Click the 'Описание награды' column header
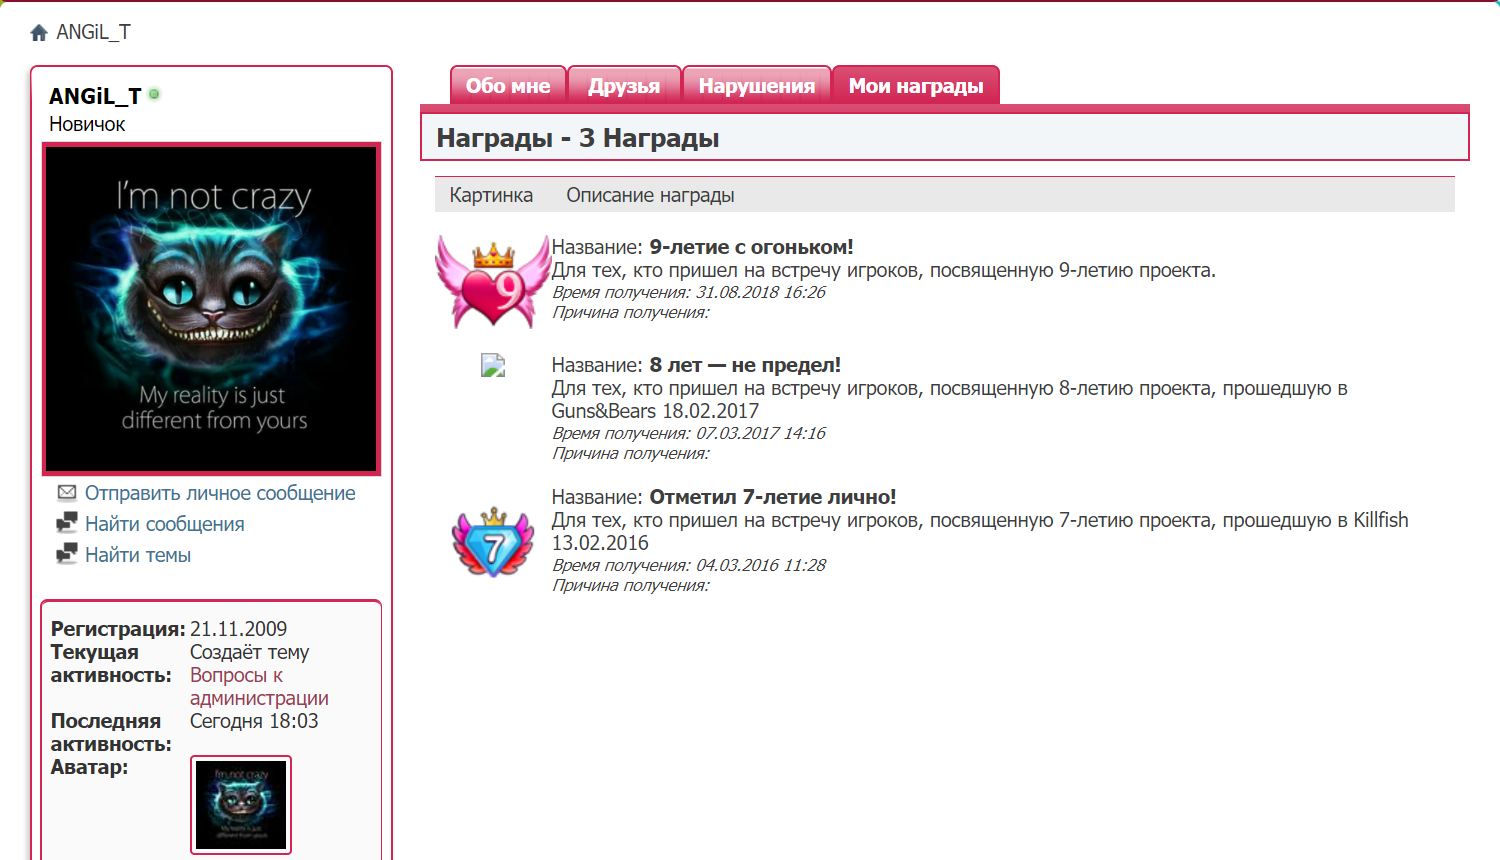This screenshot has height=860, width=1500. point(650,195)
